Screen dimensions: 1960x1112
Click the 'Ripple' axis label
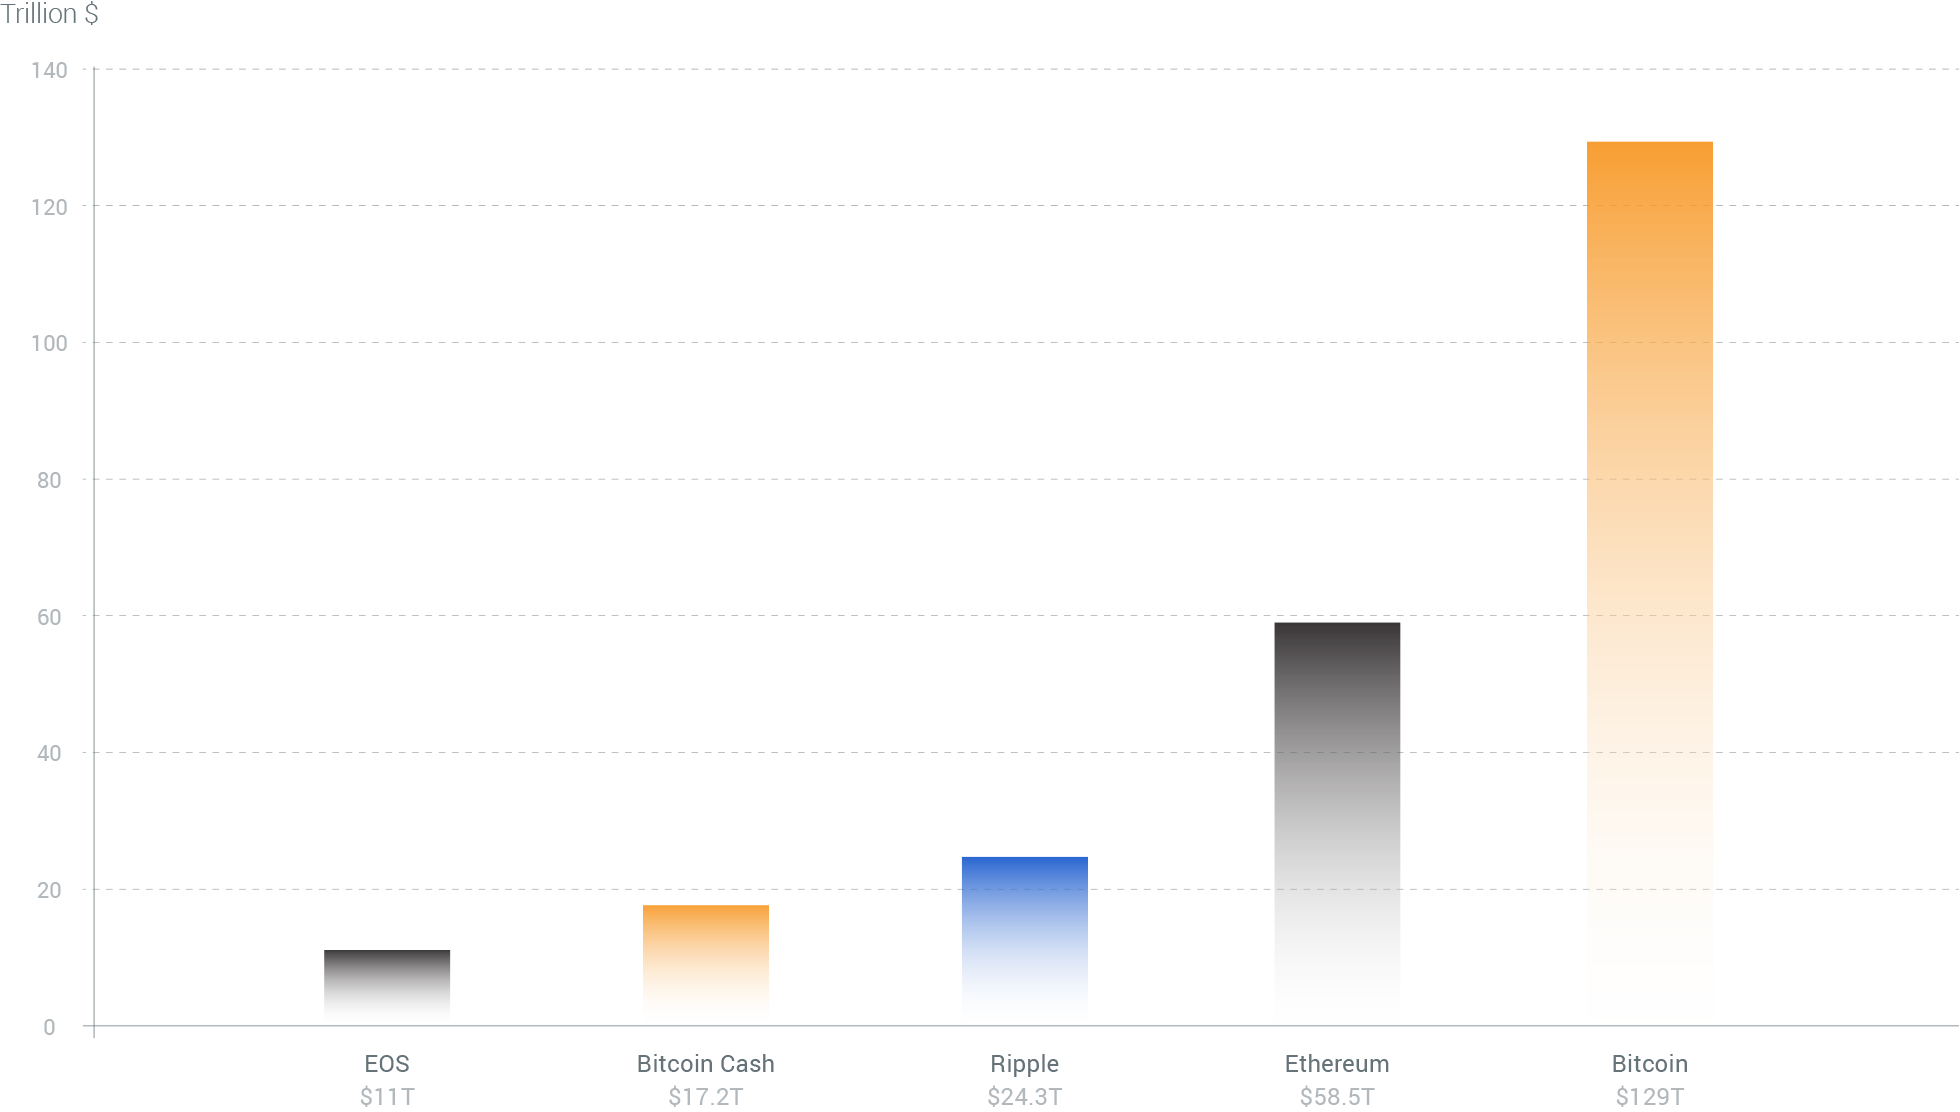coord(1025,1064)
